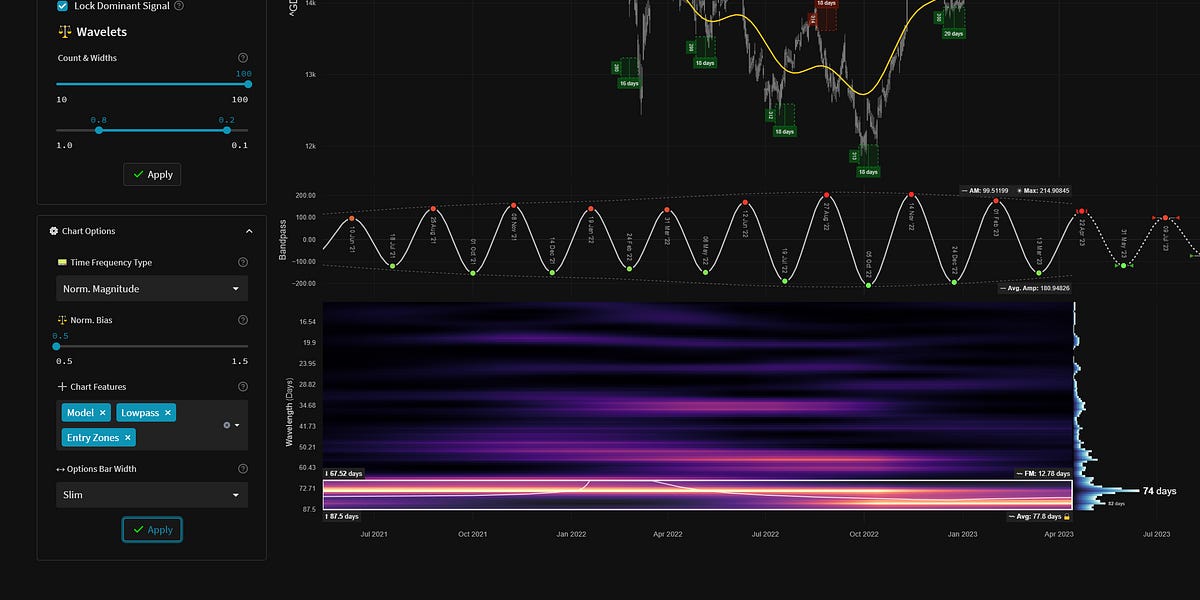This screenshot has width=1200, height=600.
Task: Open the Slim bar width dropdown
Action: (150, 495)
